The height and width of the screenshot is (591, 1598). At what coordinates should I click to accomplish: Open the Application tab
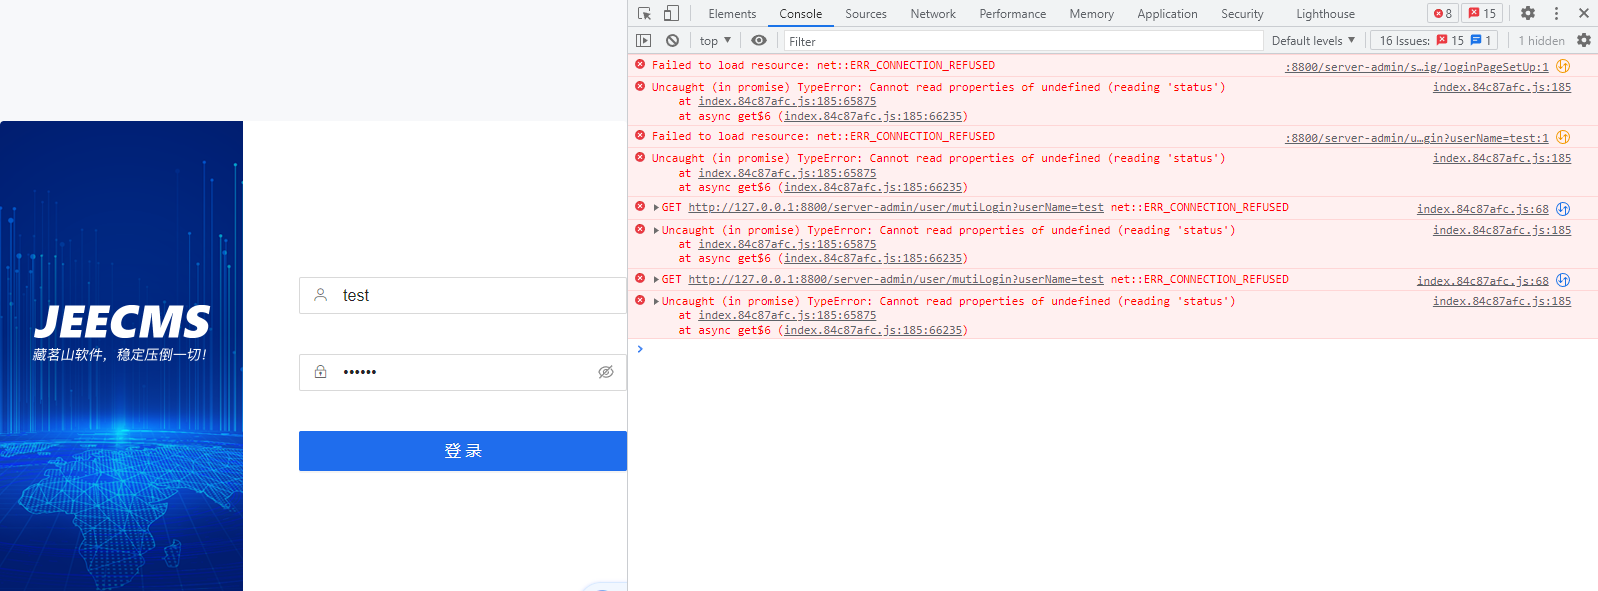click(x=1166, y=14)
